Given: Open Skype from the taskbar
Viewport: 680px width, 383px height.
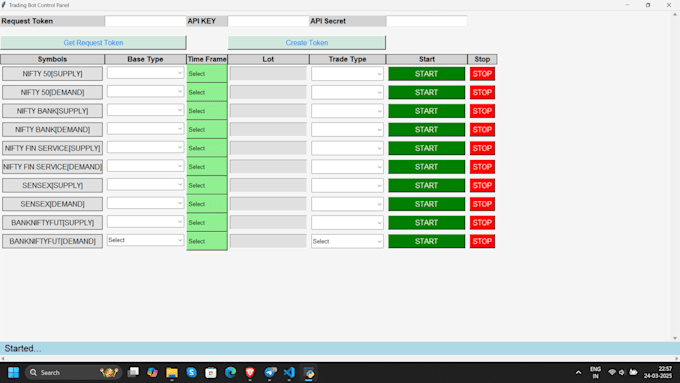Looking at the screenshot, I should [x=191, y=373].
